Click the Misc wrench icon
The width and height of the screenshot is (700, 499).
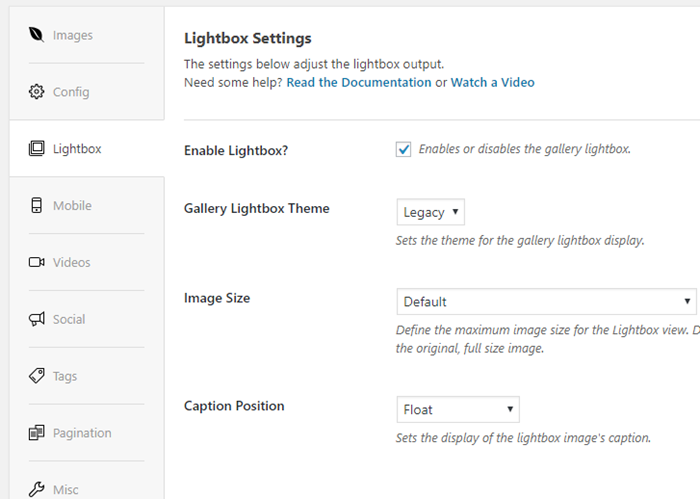37,489
